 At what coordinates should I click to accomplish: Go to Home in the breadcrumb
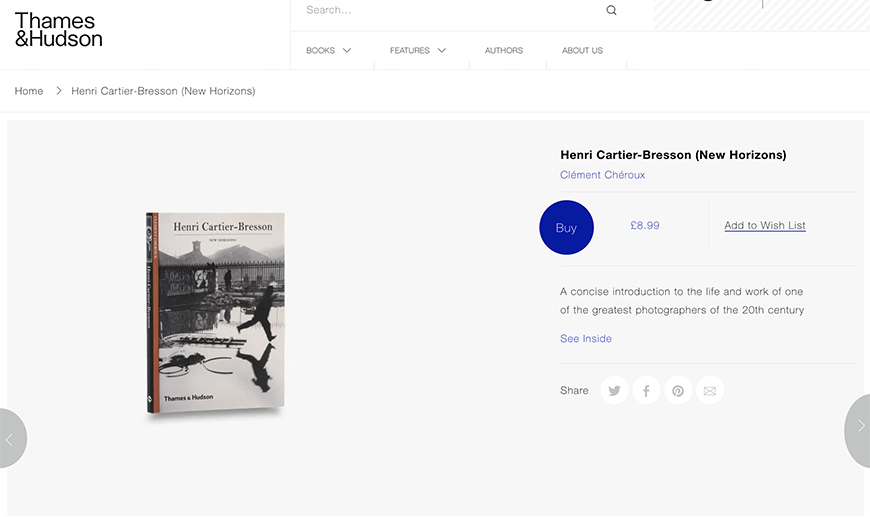click(29, 91)
